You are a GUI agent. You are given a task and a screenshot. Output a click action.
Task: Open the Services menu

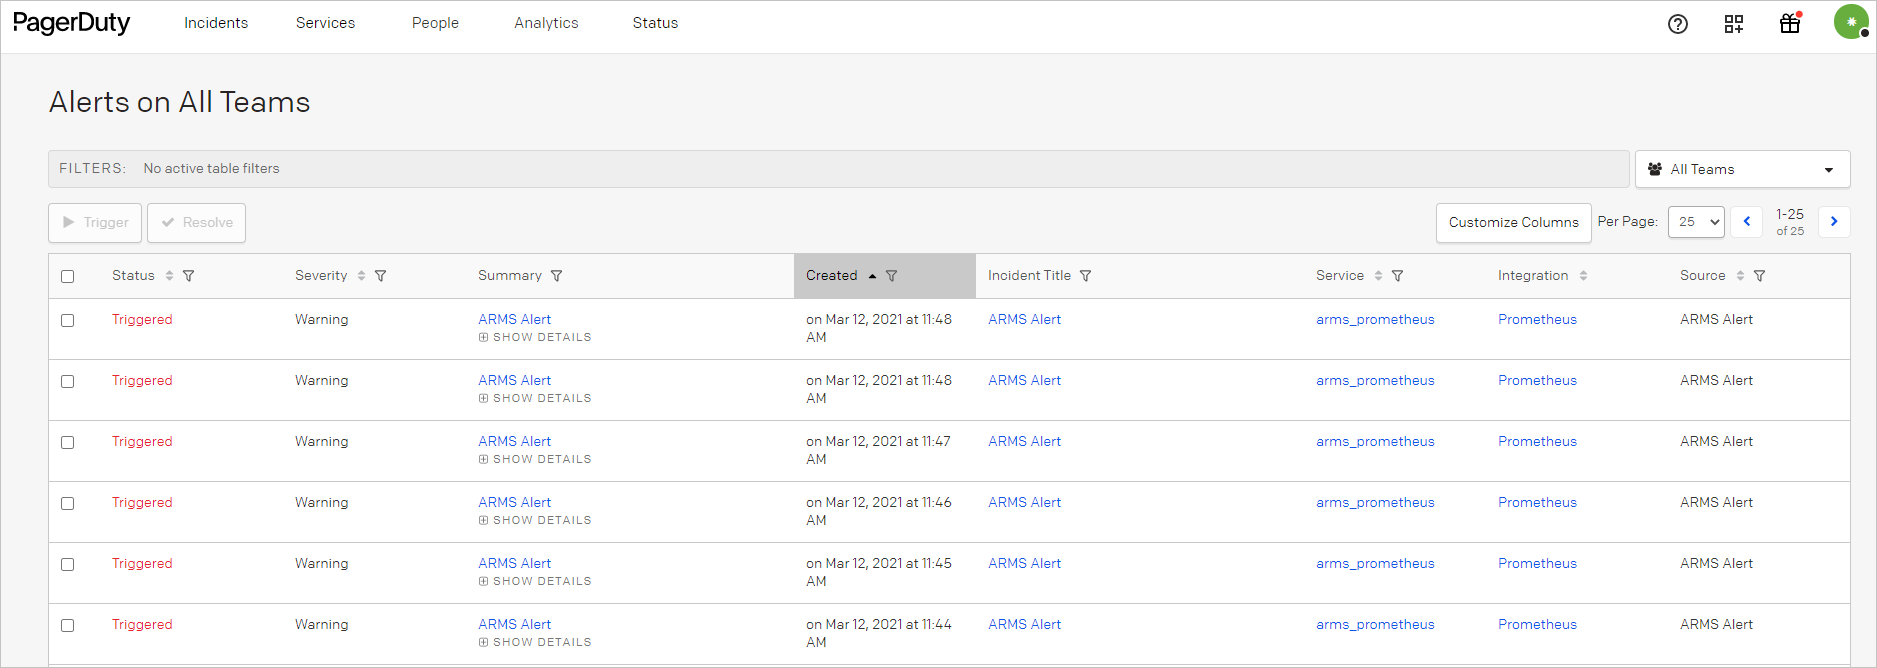pos(325,23)
